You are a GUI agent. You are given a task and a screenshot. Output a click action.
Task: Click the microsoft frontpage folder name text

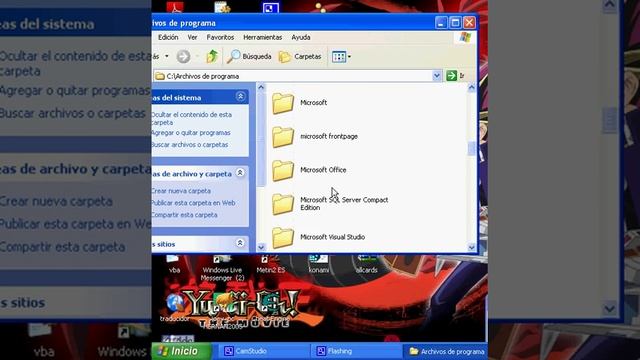[329, 136]
